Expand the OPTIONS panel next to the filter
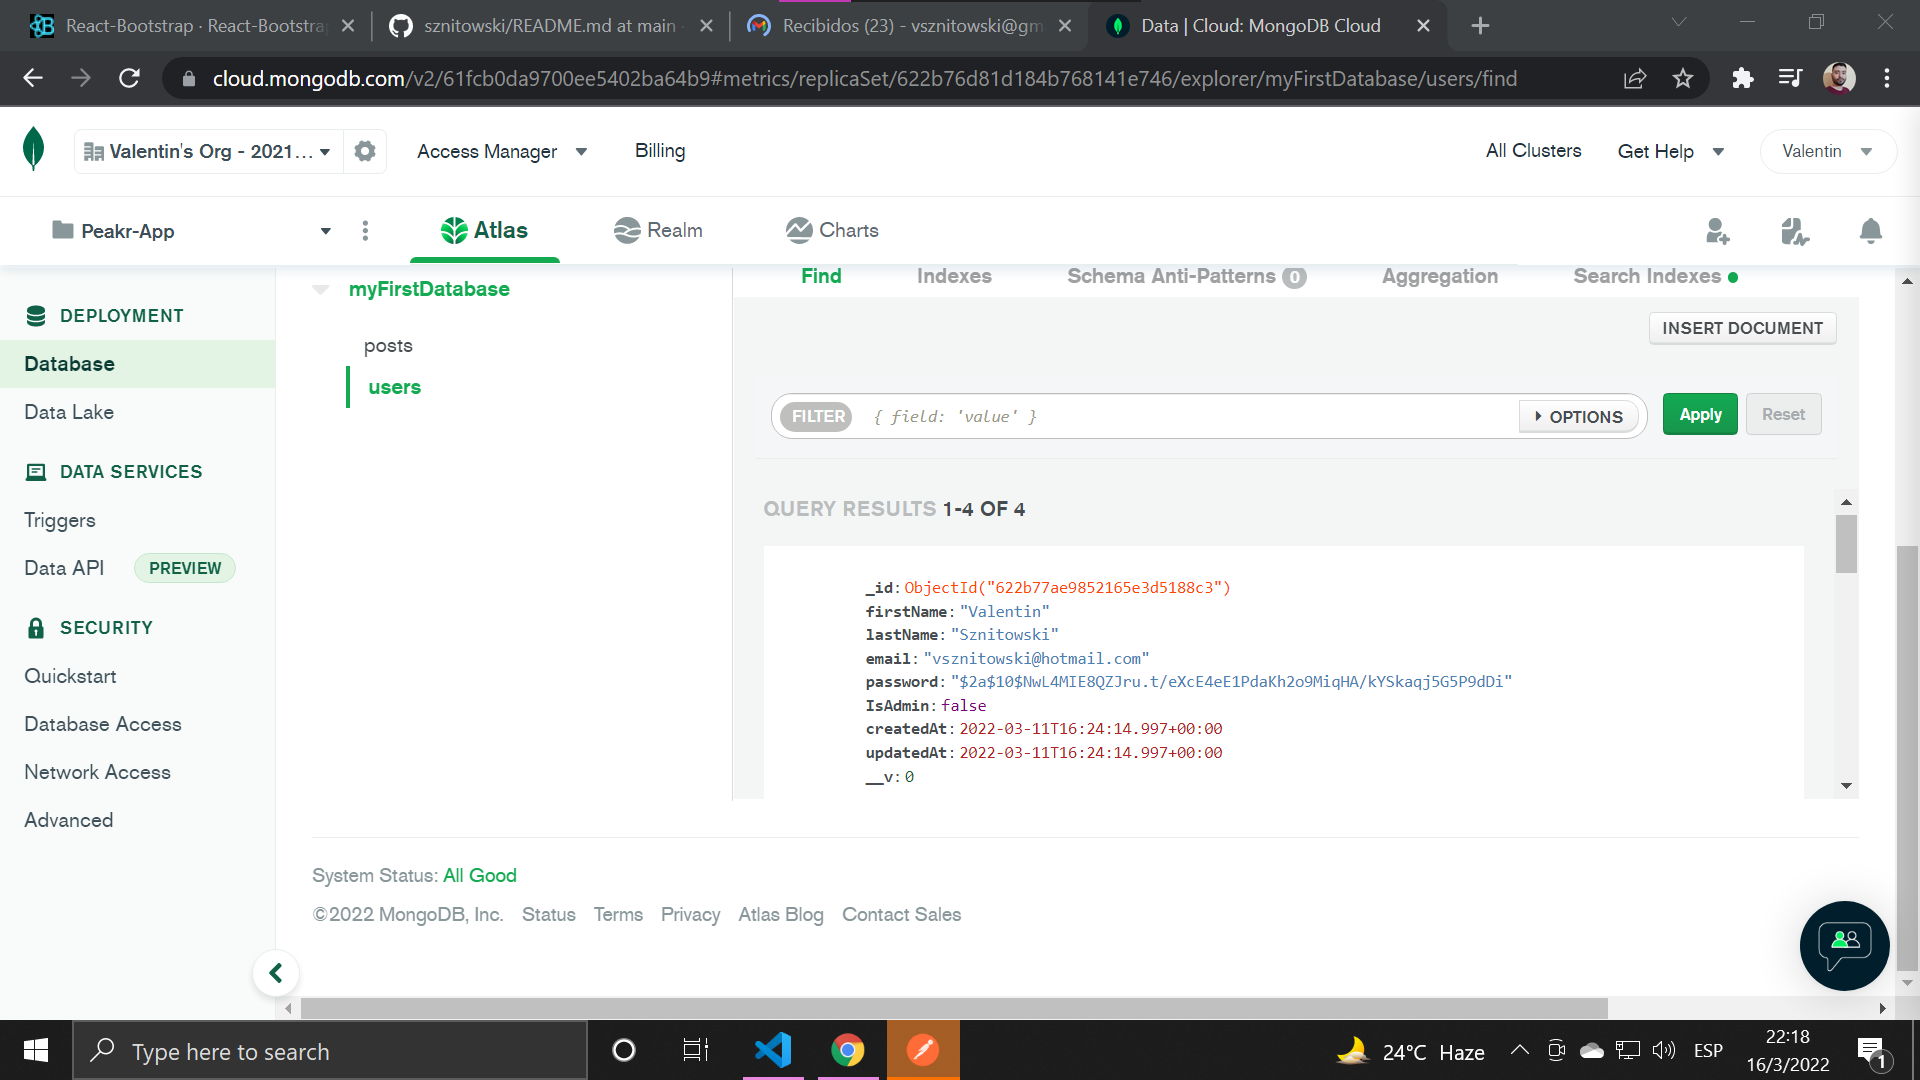This screenshot has height=1080, width=1920. (x=1578, y=416)
